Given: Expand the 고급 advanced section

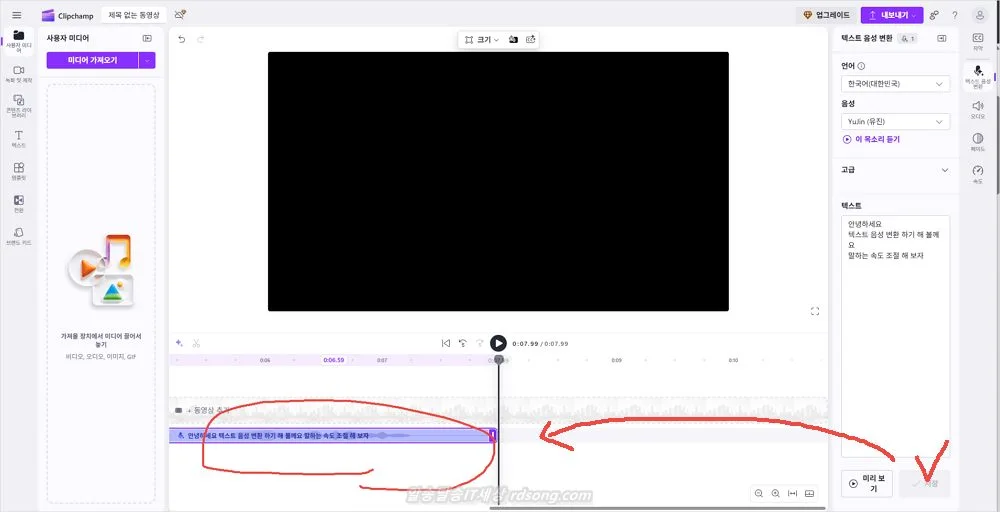Looking at the screenshot, I should pos(944,170).
